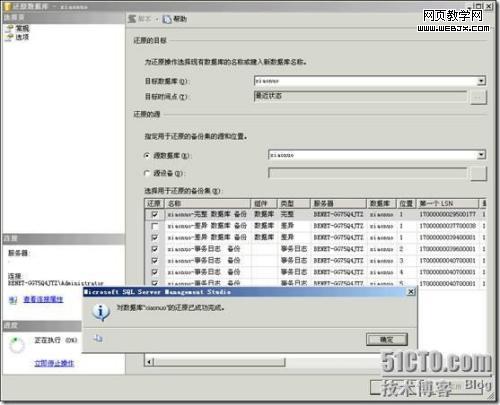Toggle checkbox for 事务日志 row with position 3
The image size is (500, 405).
click(155, 260)
